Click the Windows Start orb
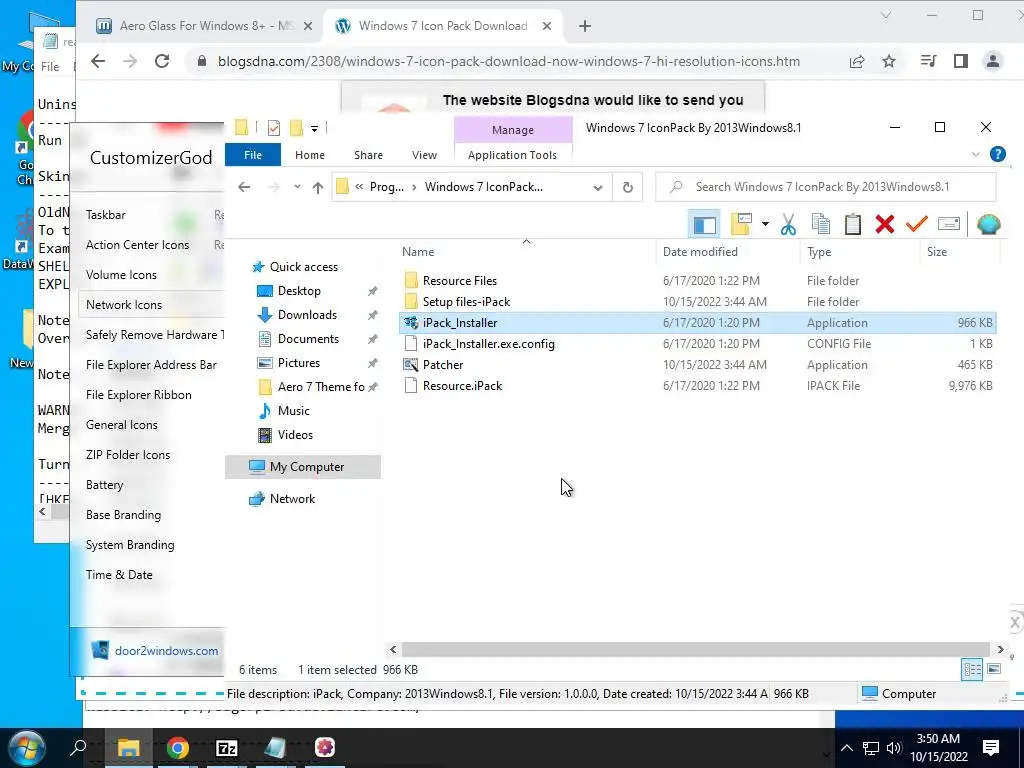The width and height of the screenshot is (1024, 768). [25, 747]
